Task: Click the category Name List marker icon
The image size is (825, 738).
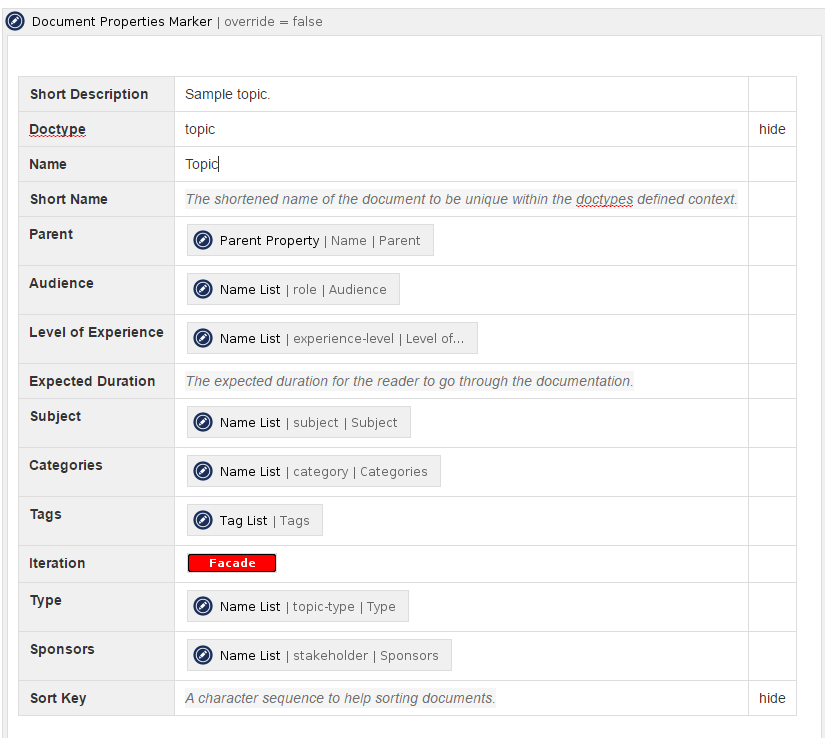Action: coord(203,471)
